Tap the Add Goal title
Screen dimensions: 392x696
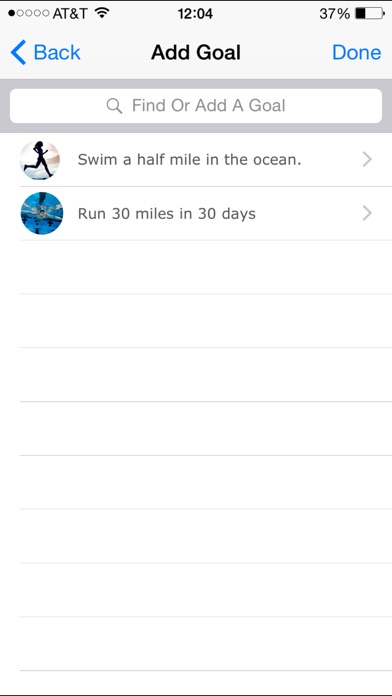[x=196, y=53]
